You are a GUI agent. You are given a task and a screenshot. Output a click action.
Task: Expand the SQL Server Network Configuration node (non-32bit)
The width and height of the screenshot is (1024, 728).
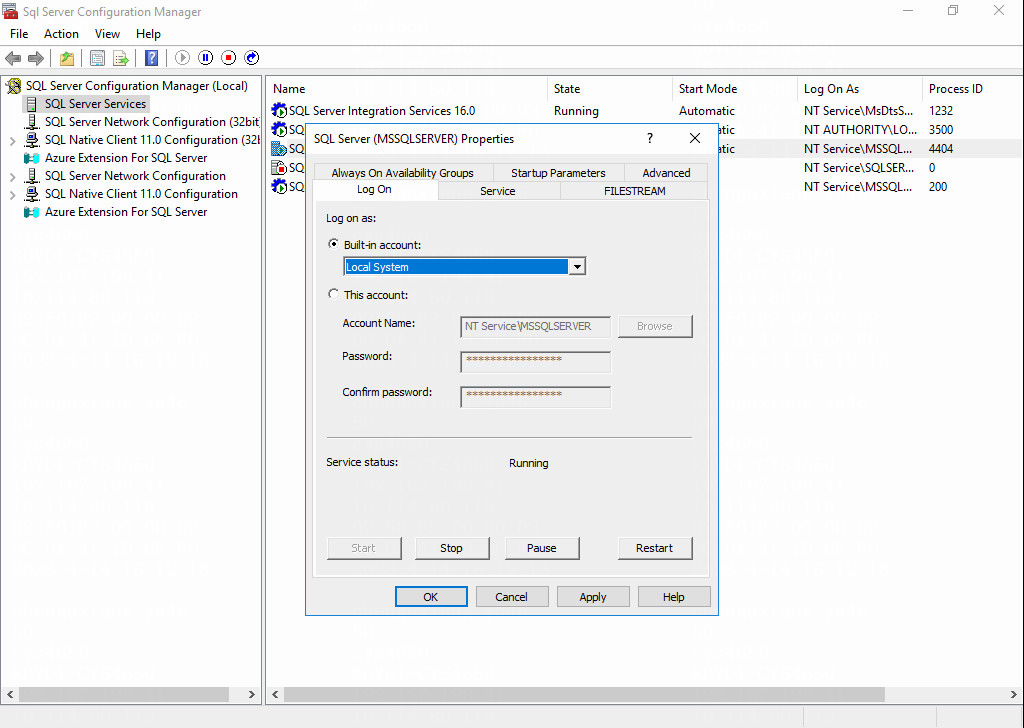coord(12,176)
